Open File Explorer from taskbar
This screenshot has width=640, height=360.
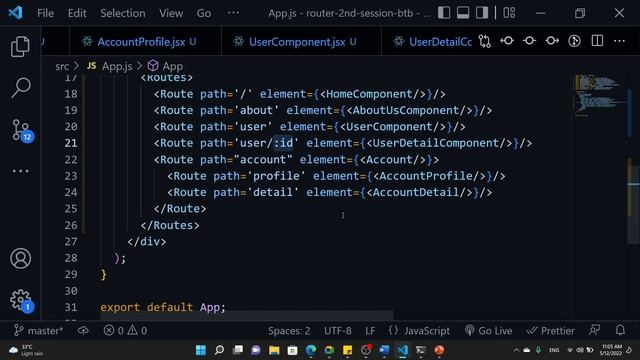point(274,350)
